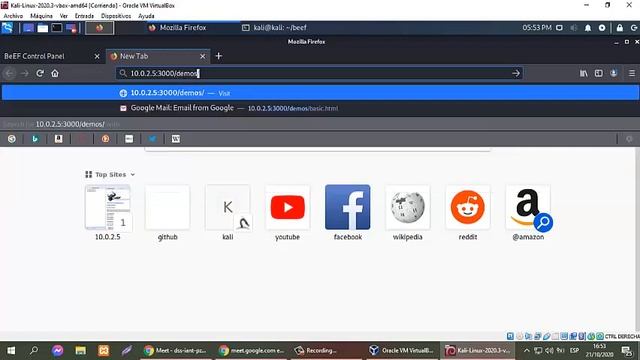Show sidebars with the sidebar icon
Image resolution: width=640 pixels, height=360 pixels.
[x=598, y=73]
